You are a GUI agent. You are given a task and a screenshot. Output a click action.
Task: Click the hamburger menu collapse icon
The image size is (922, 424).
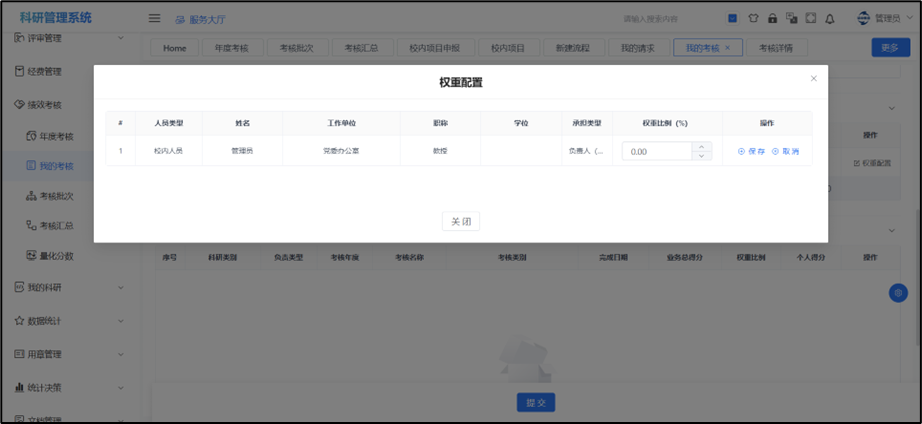coord(154,18)
